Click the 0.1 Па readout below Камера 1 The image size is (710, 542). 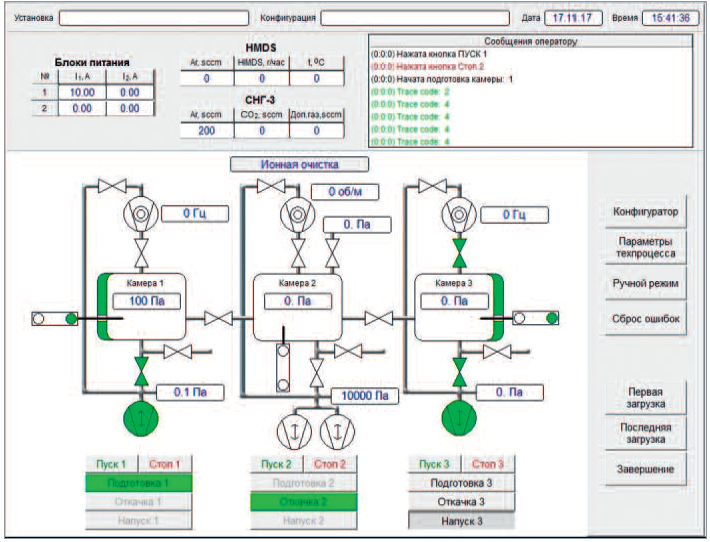tap(190, 392)
